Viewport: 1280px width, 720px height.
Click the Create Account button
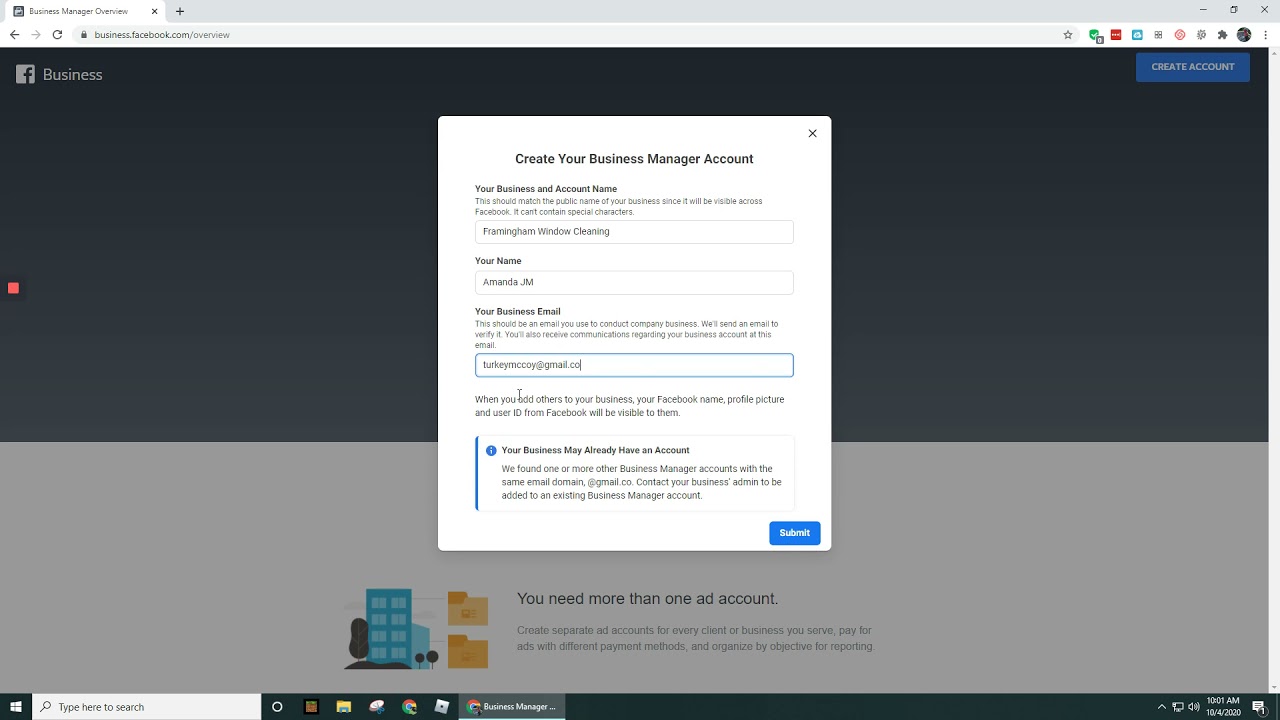click(x=1193, y=67)
